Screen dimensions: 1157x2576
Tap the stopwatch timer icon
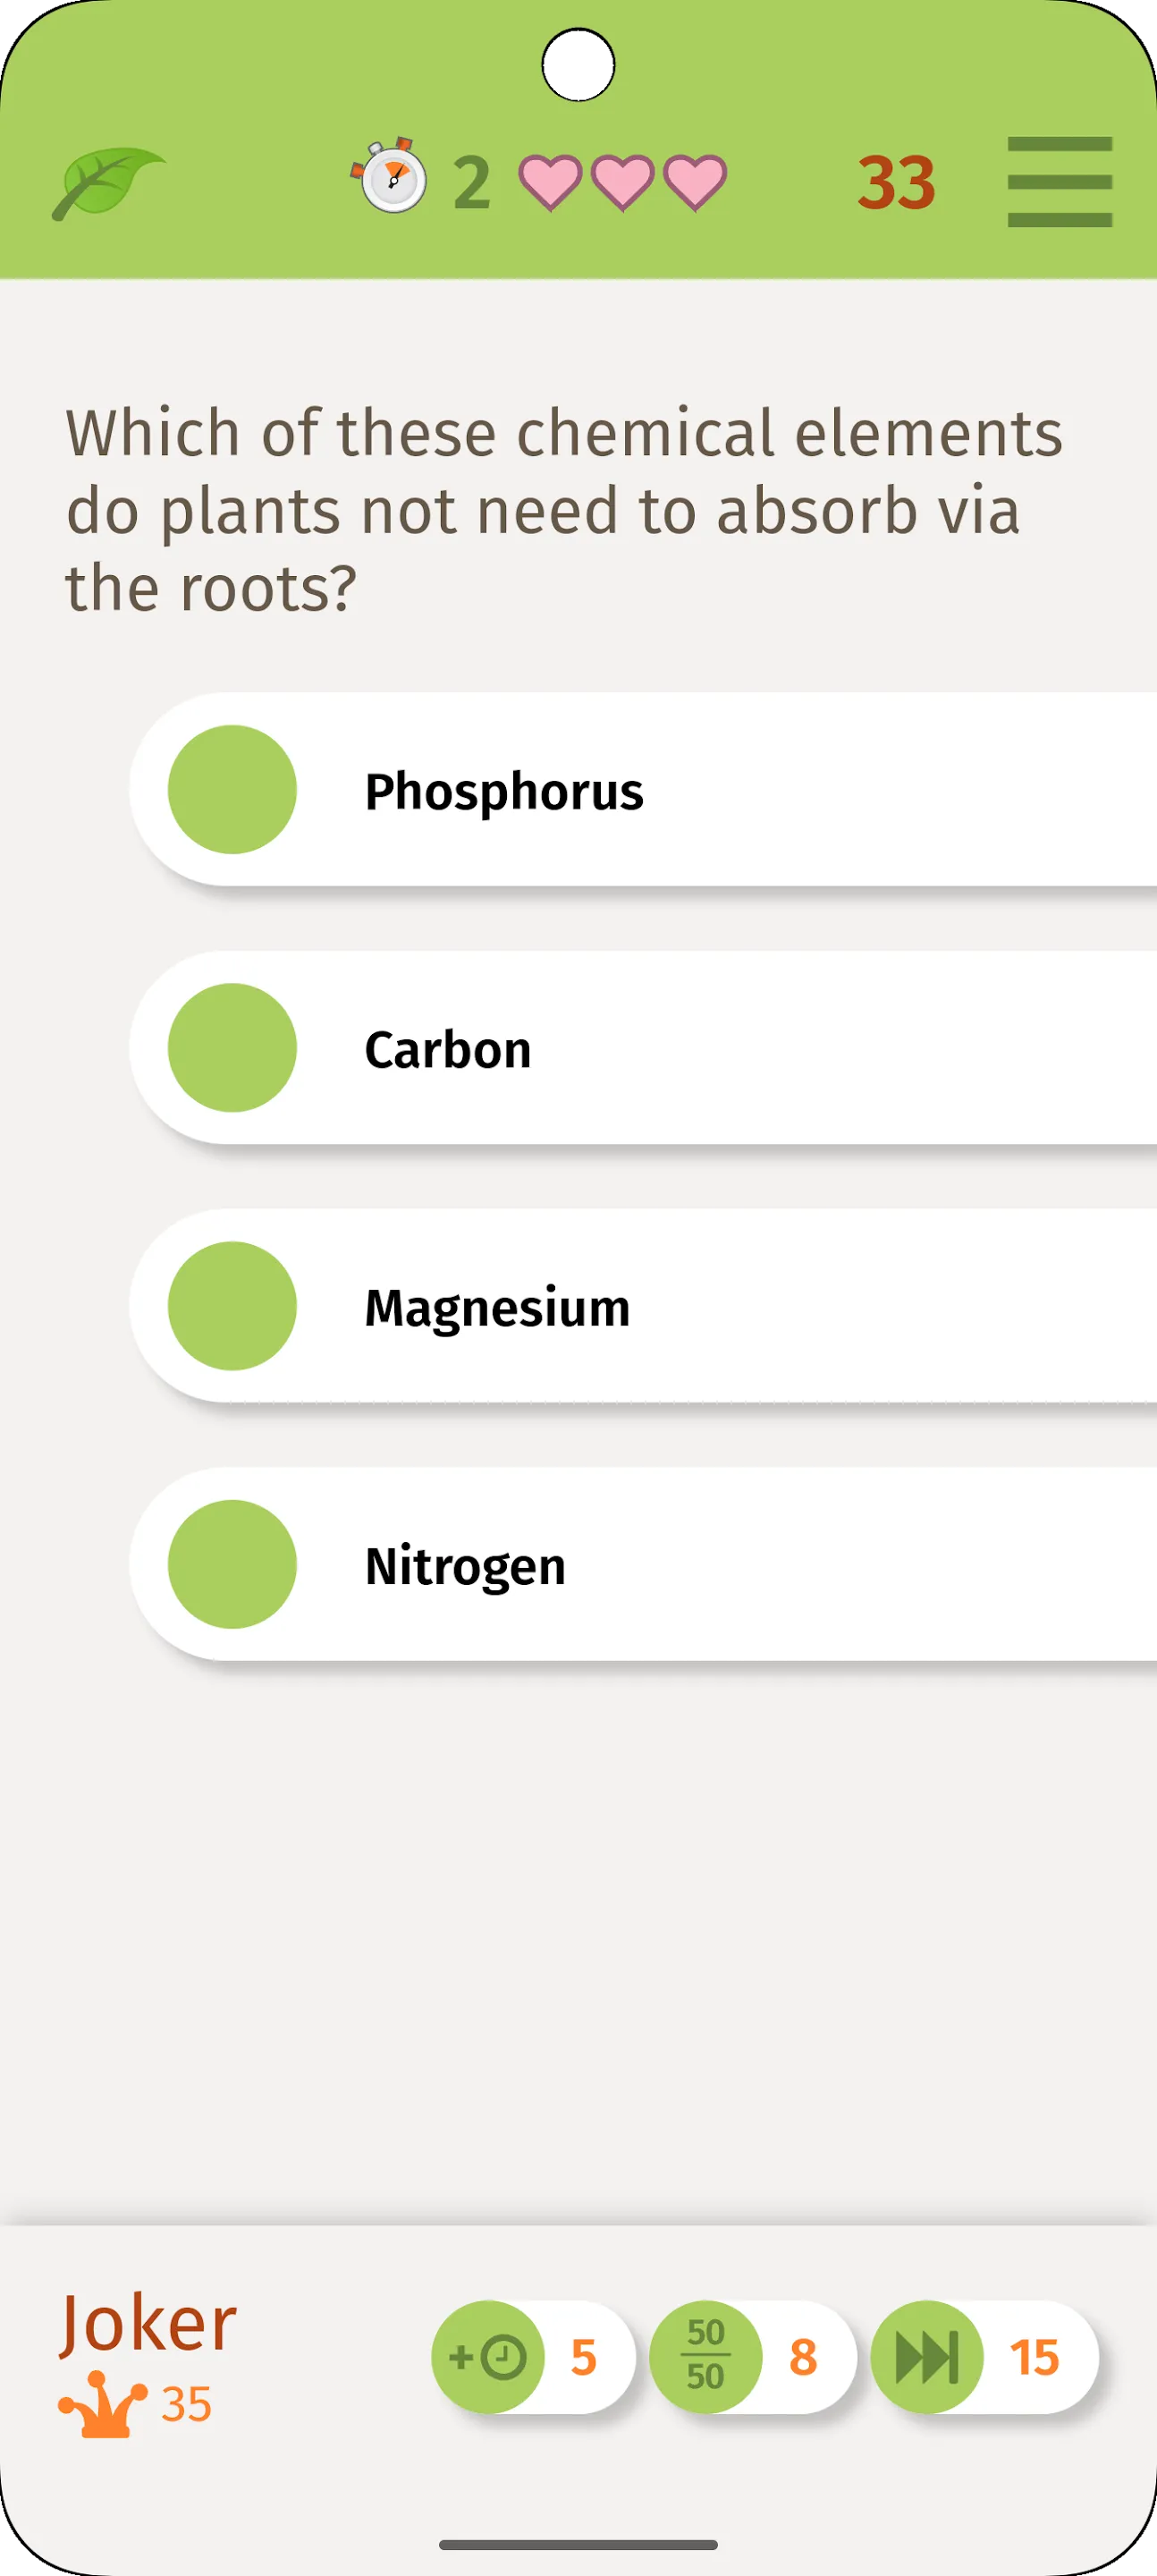click(390, 176)
